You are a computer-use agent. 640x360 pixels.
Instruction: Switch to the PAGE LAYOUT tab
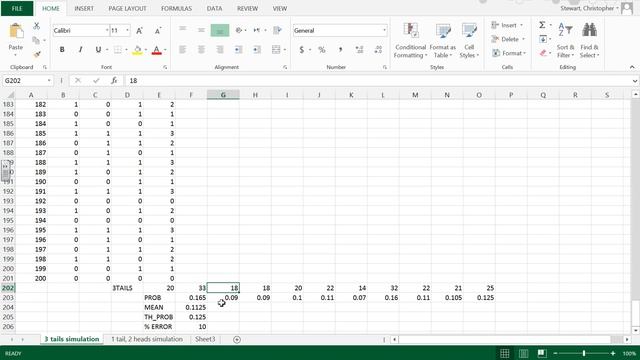pos(127,8)
